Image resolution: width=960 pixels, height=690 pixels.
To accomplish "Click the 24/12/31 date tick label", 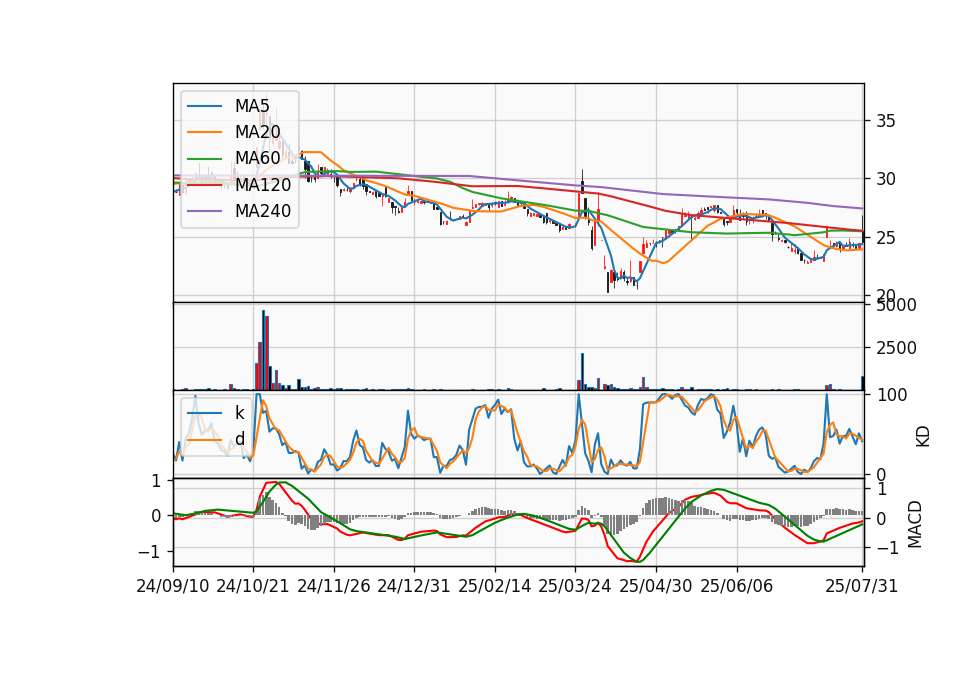I will click(414, 586).
